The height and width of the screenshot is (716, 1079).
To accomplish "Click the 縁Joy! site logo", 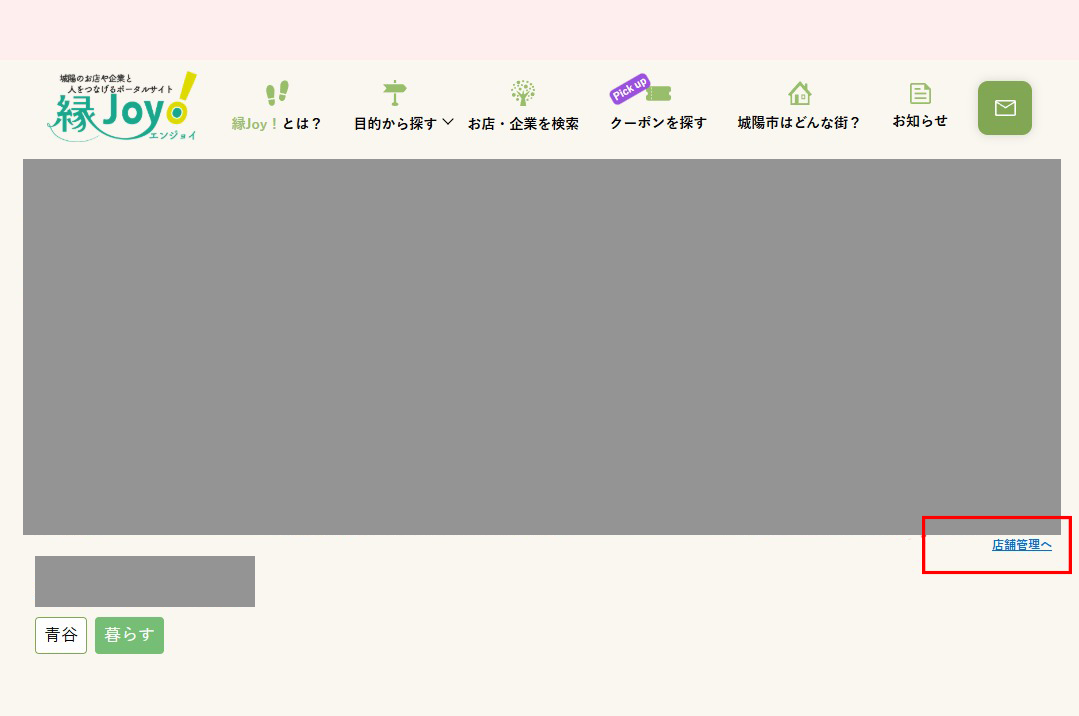I will click(120, 105).
